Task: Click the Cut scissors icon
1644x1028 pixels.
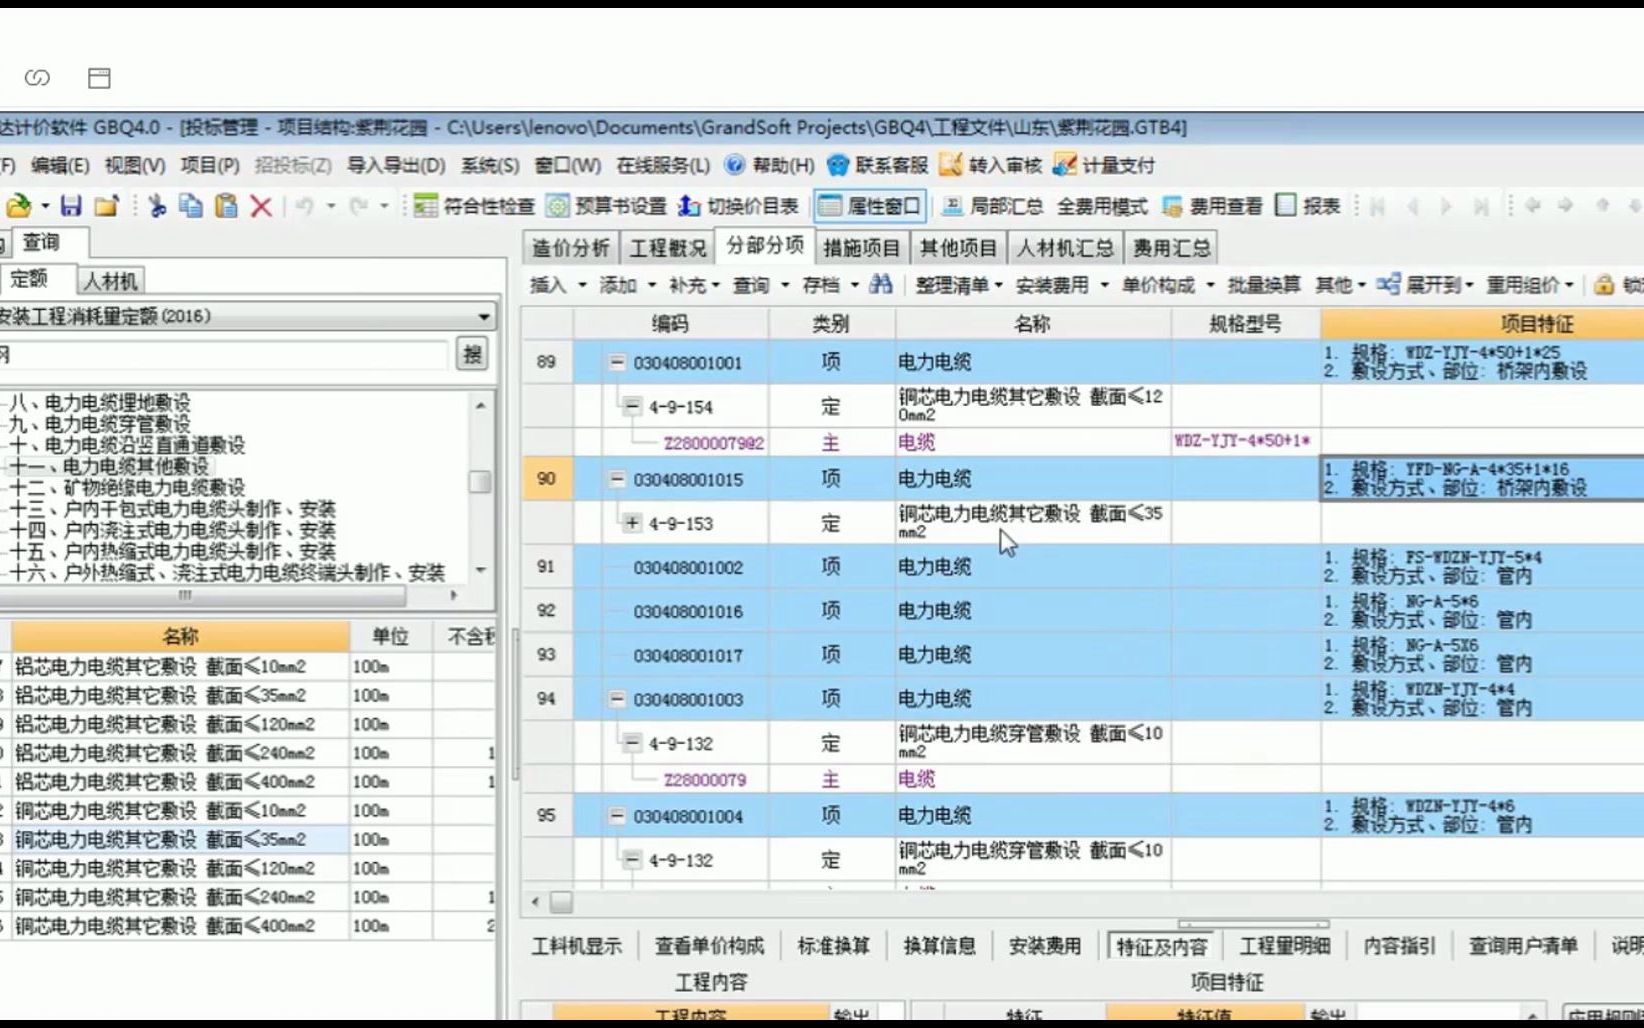Action: (x=157, y=206)
